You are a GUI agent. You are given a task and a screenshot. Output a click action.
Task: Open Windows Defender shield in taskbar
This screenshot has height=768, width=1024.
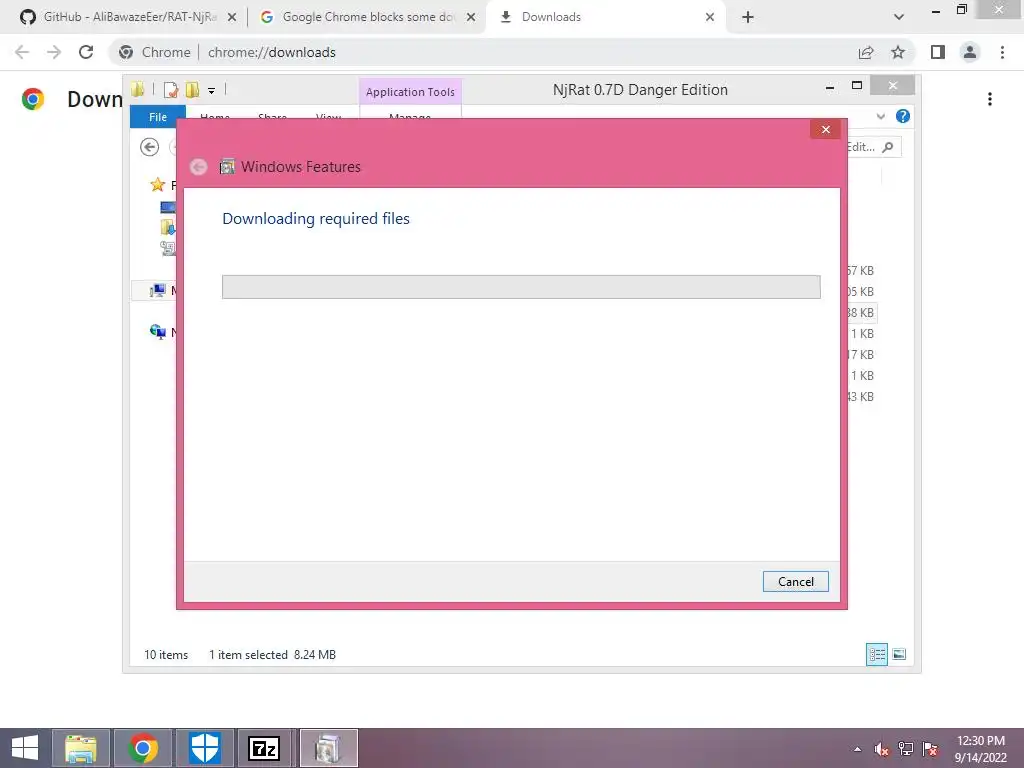[204, 748]
